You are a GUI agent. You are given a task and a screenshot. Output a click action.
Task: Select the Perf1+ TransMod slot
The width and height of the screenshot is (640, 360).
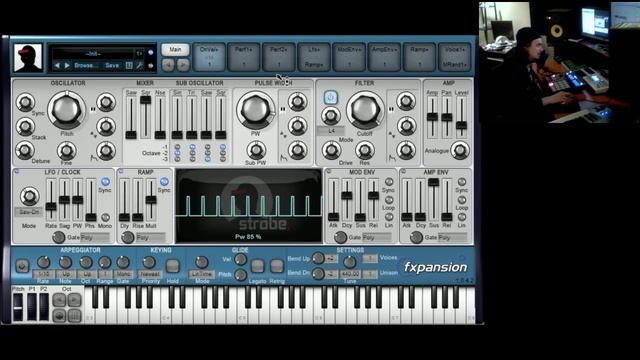pyautogui.click(x=244, y=57)
